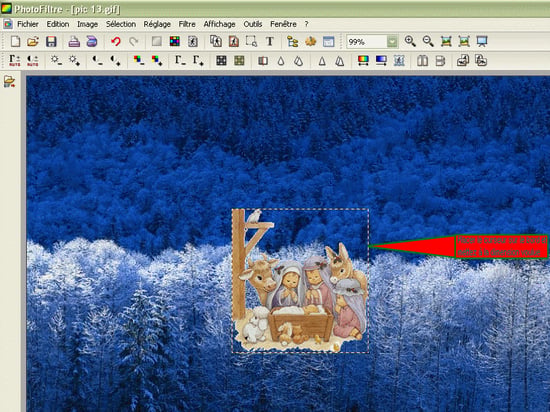This screenshot has width=550, height=412.
Task: Expand the 99% zoom dropdown arrow
Action: click(x=393, y=42)
